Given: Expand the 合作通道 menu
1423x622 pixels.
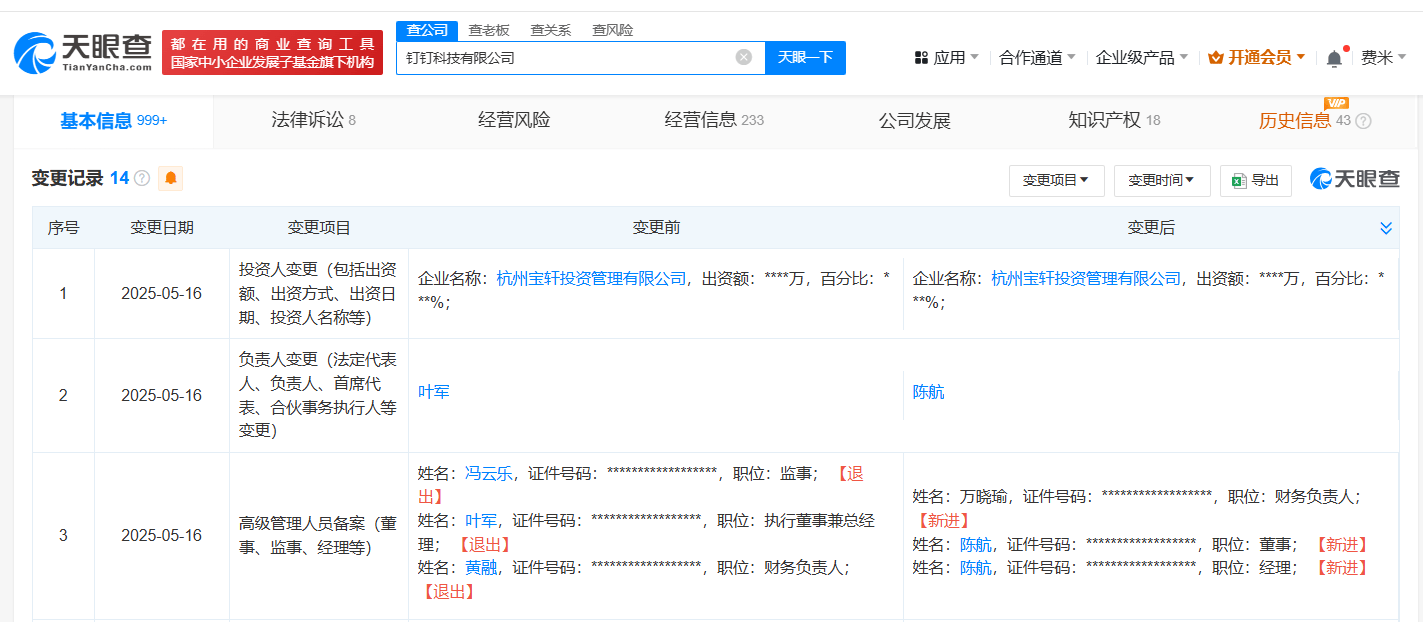Looking at the screenshot, I should point(1038,58).
